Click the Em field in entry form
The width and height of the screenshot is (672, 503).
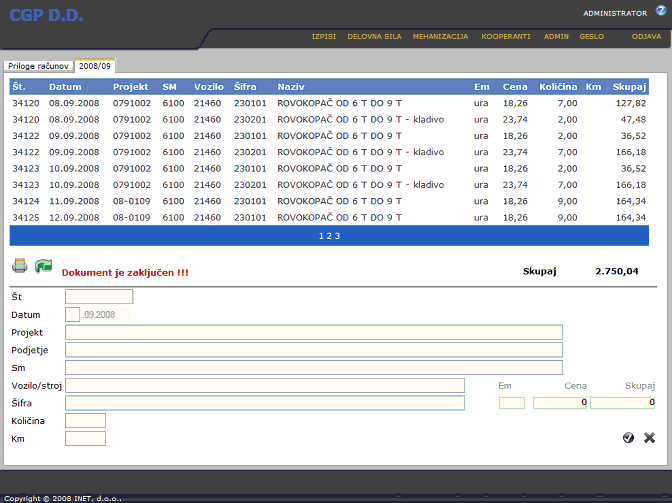tap(512, 403)
